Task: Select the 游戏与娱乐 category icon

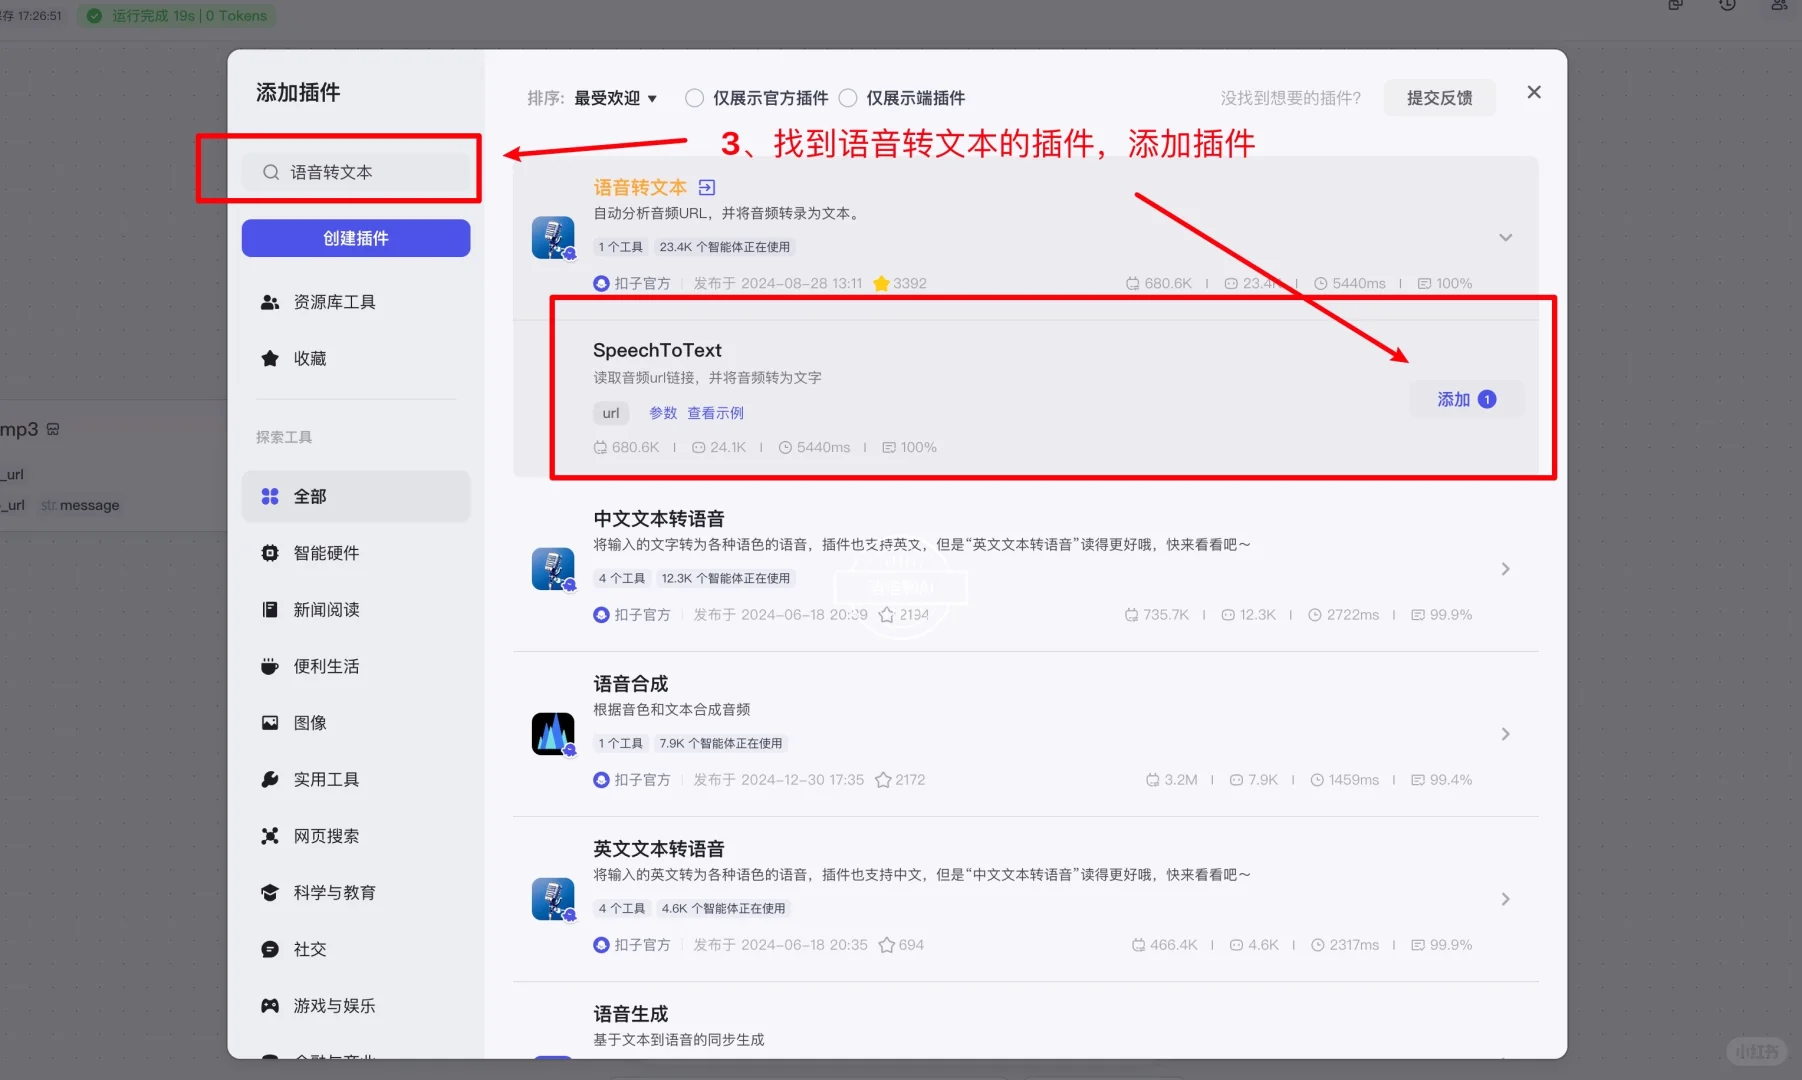Action: pyautogui.click(x=270, y=1005)
